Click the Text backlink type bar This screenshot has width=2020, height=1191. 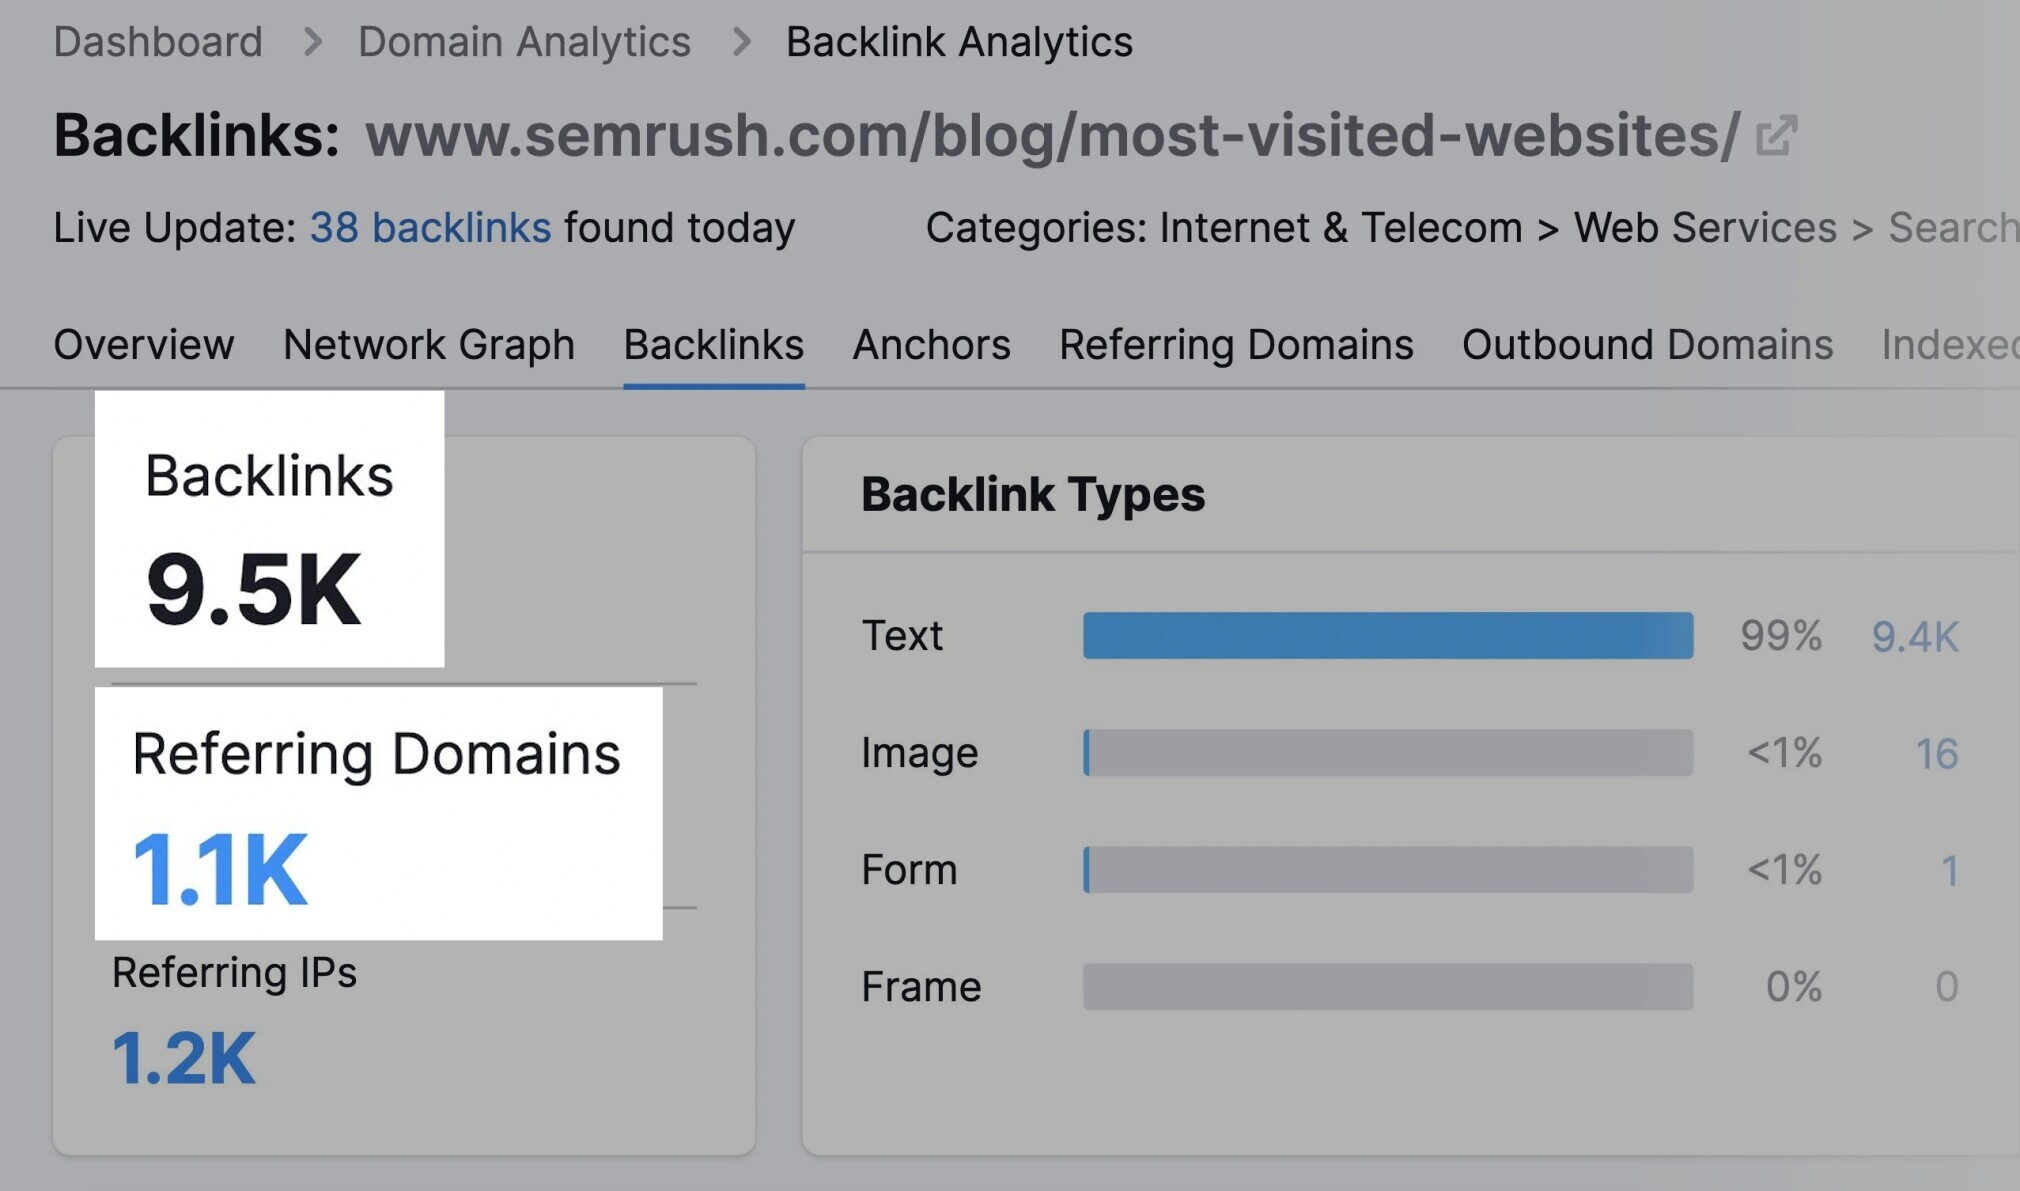coord(1388,636)
